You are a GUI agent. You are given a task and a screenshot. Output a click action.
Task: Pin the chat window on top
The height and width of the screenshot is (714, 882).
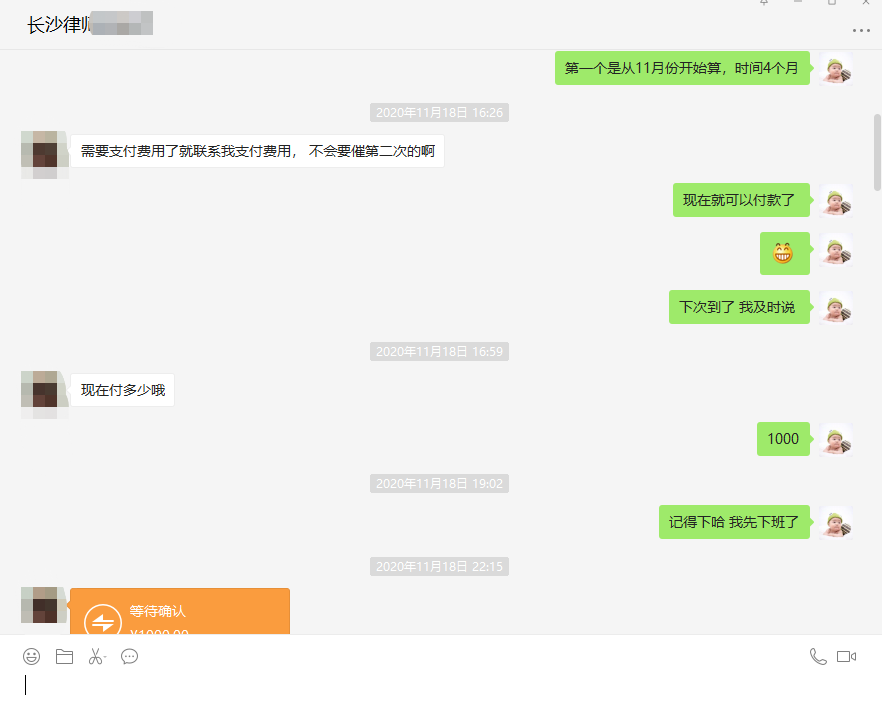click(764, 4)
